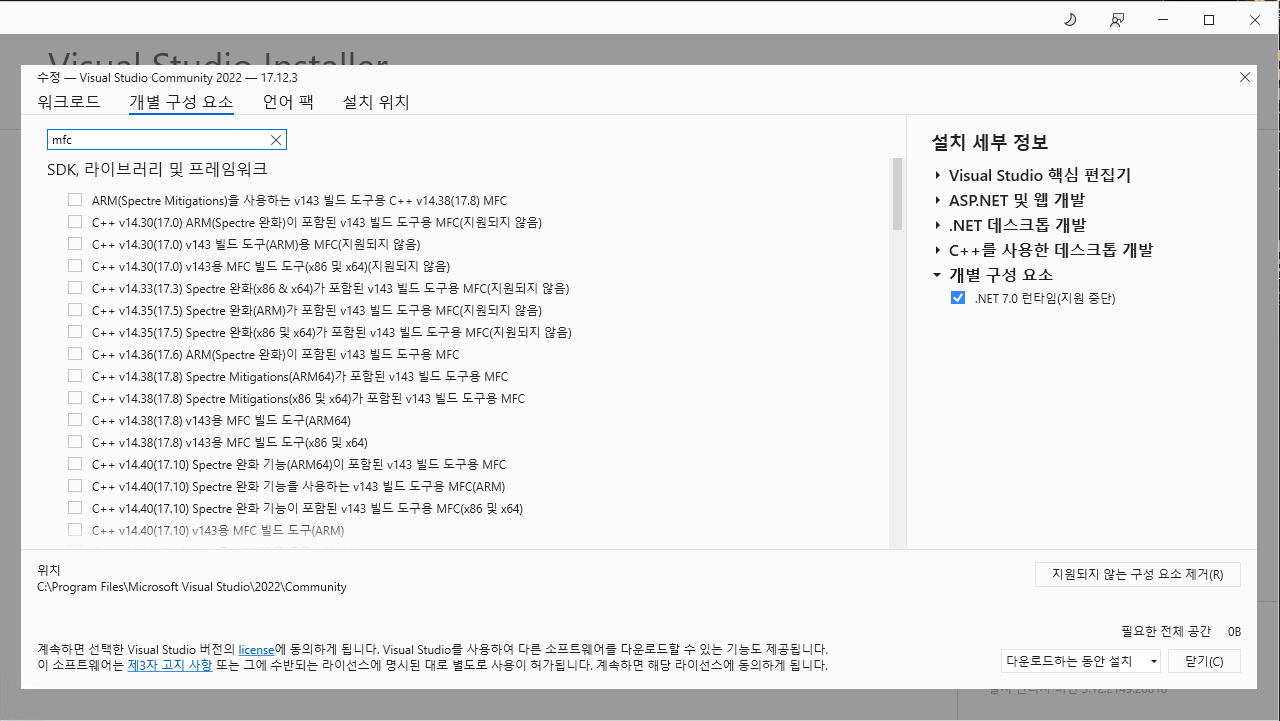Check C++ v14.40(17.10) Spectre 완화 기능(ARM64) MFC checkbox
The width and height of the screenshot is (1280, 721).
pyautogui.click(x=75, y=464)
